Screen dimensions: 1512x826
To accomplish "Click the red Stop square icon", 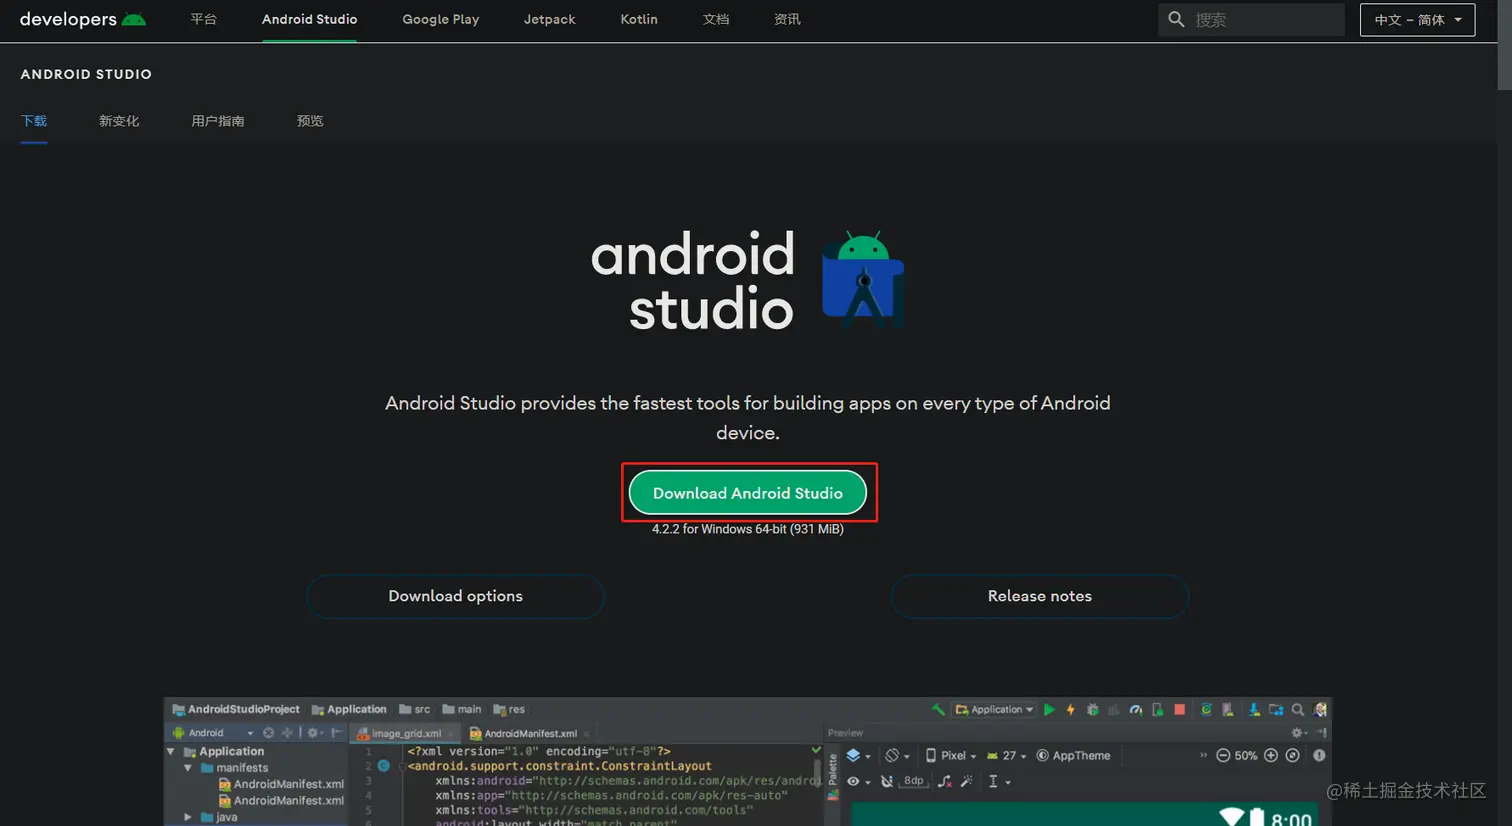I will tap(1180, 709).
